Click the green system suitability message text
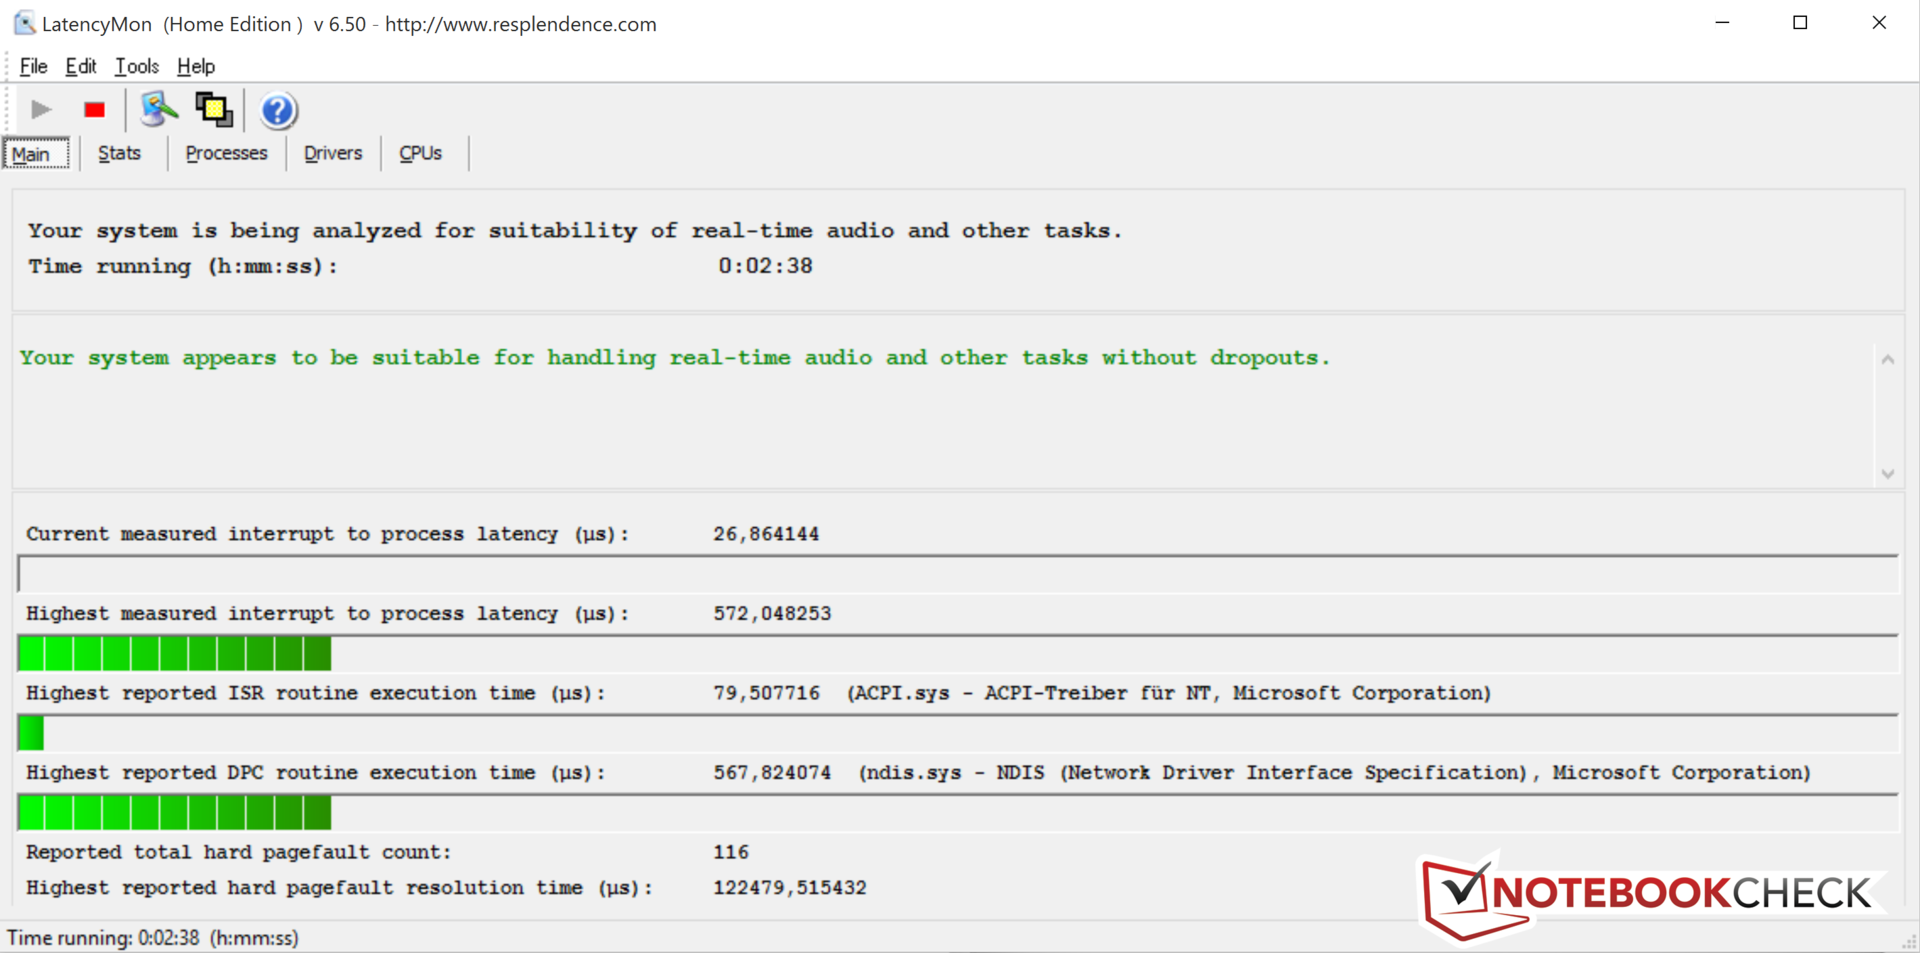This screenshot has width=1920, height=953. tap(675, 358)
